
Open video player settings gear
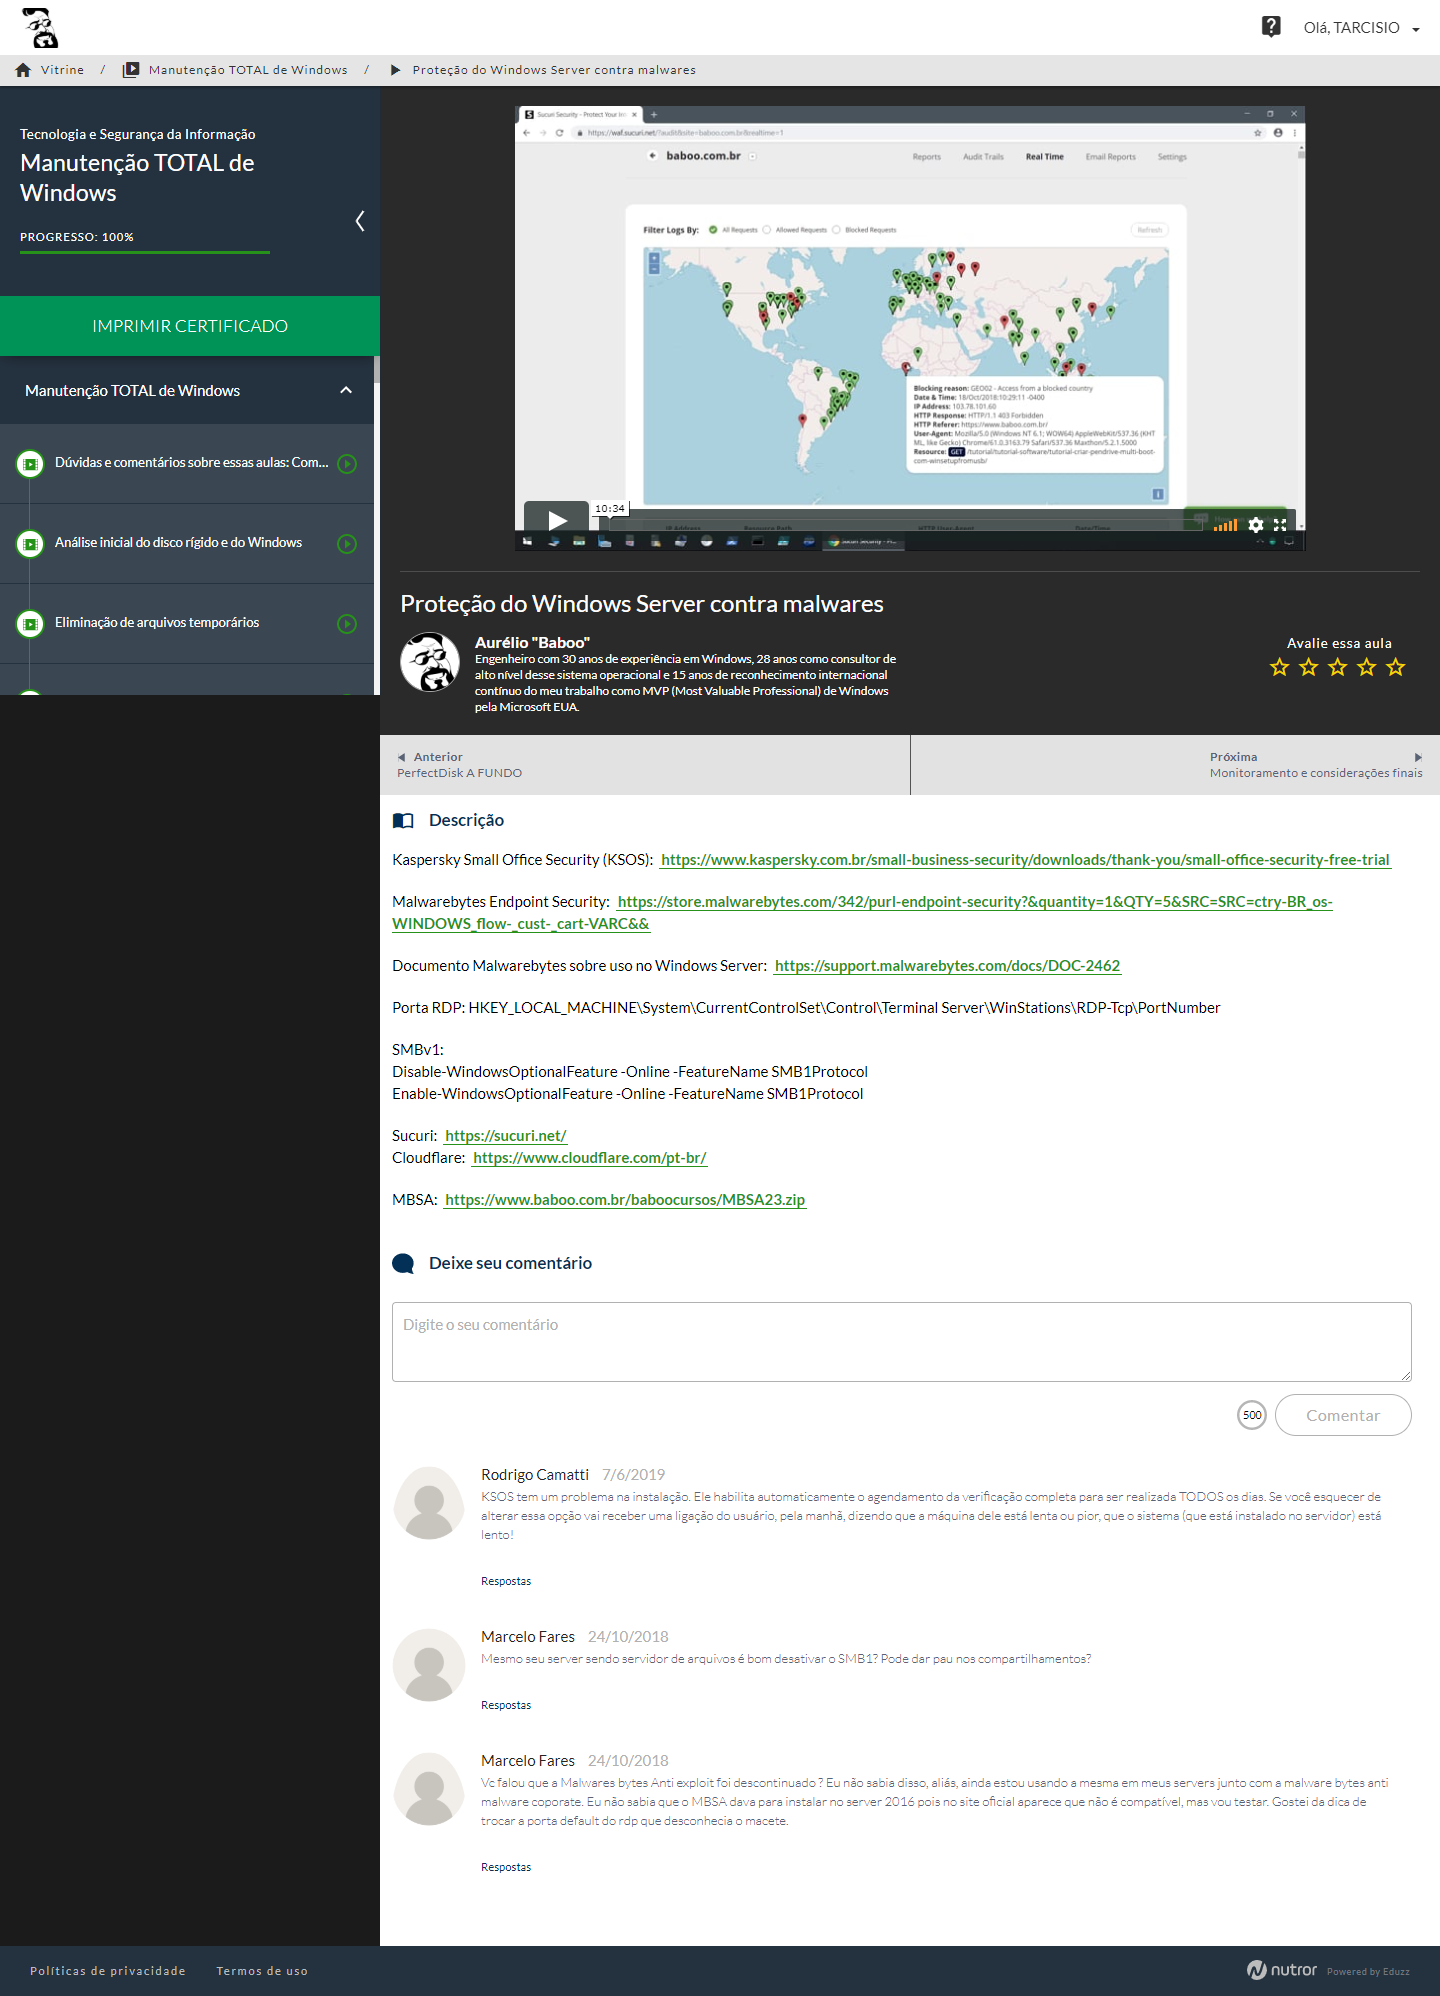point(1256,525)
